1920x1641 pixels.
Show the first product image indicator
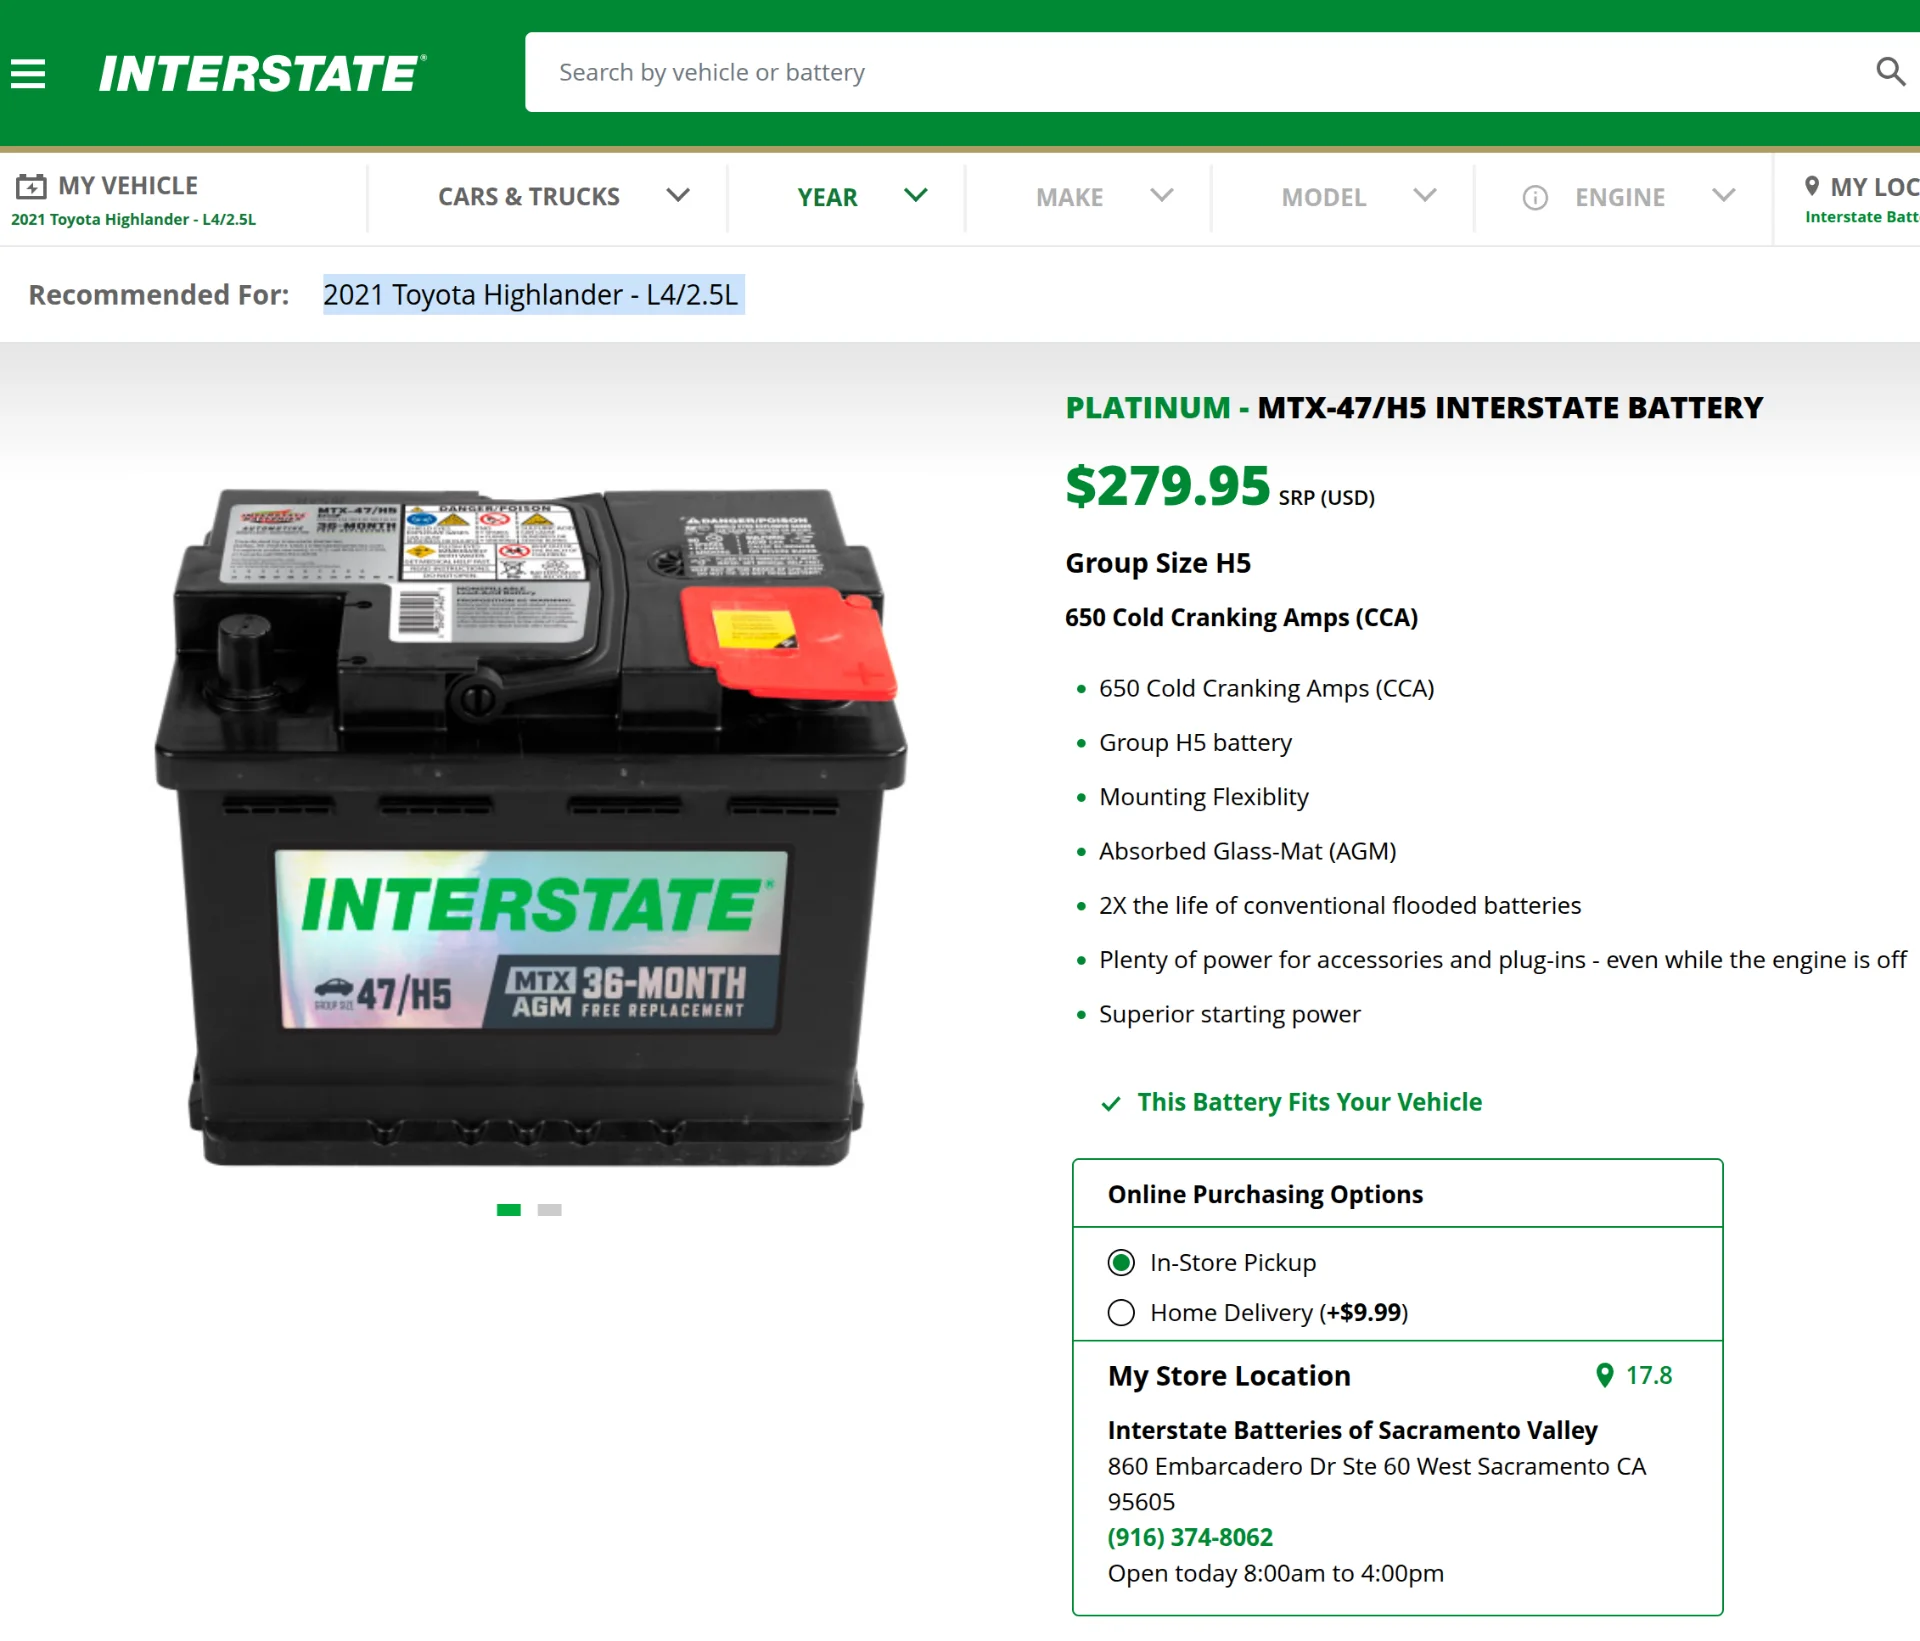point(508,1210)
